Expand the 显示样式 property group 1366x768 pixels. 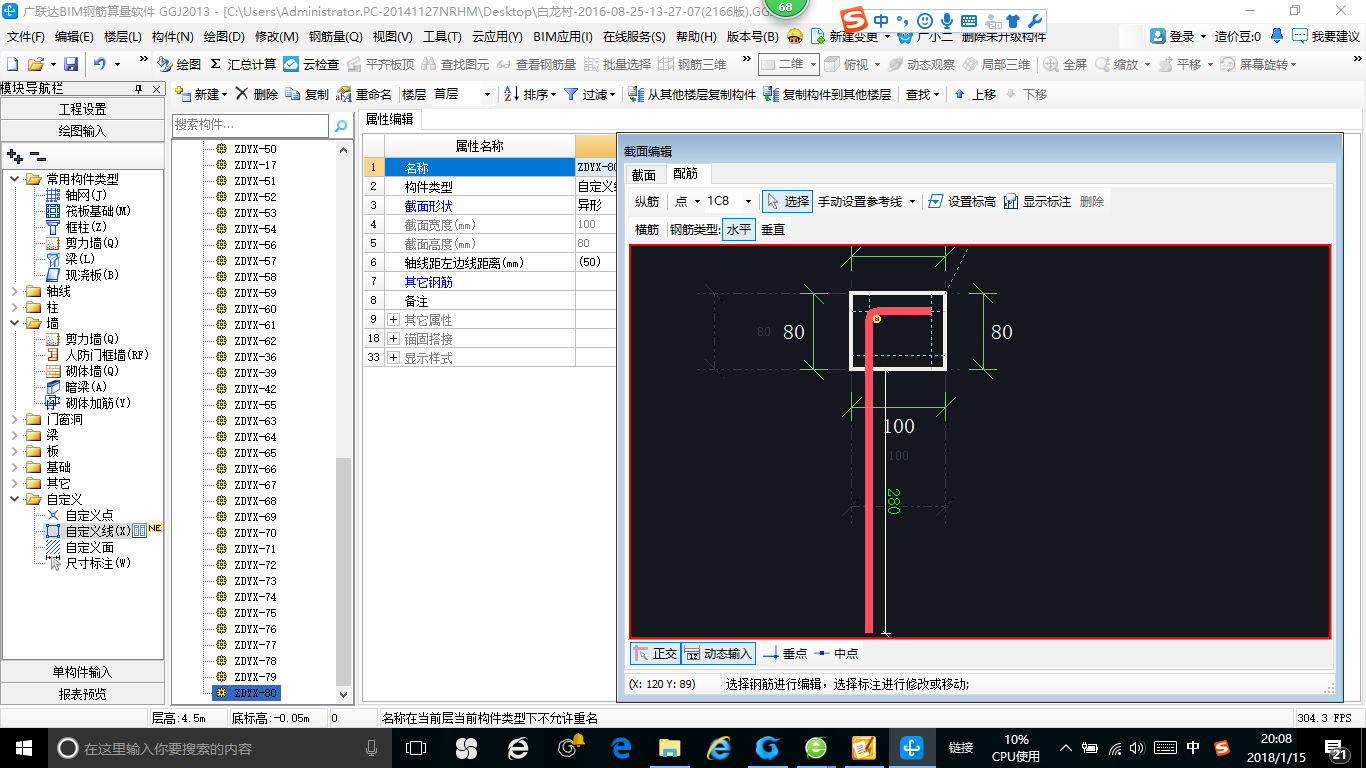394,358
